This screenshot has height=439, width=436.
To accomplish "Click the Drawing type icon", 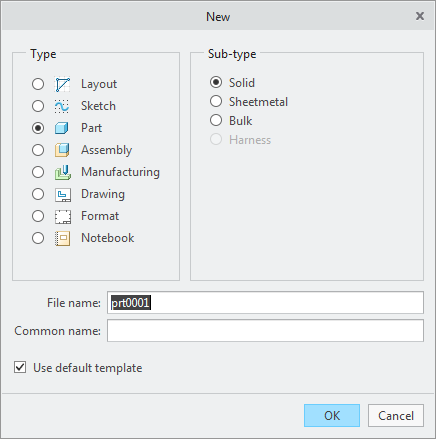I will [62, 194].
